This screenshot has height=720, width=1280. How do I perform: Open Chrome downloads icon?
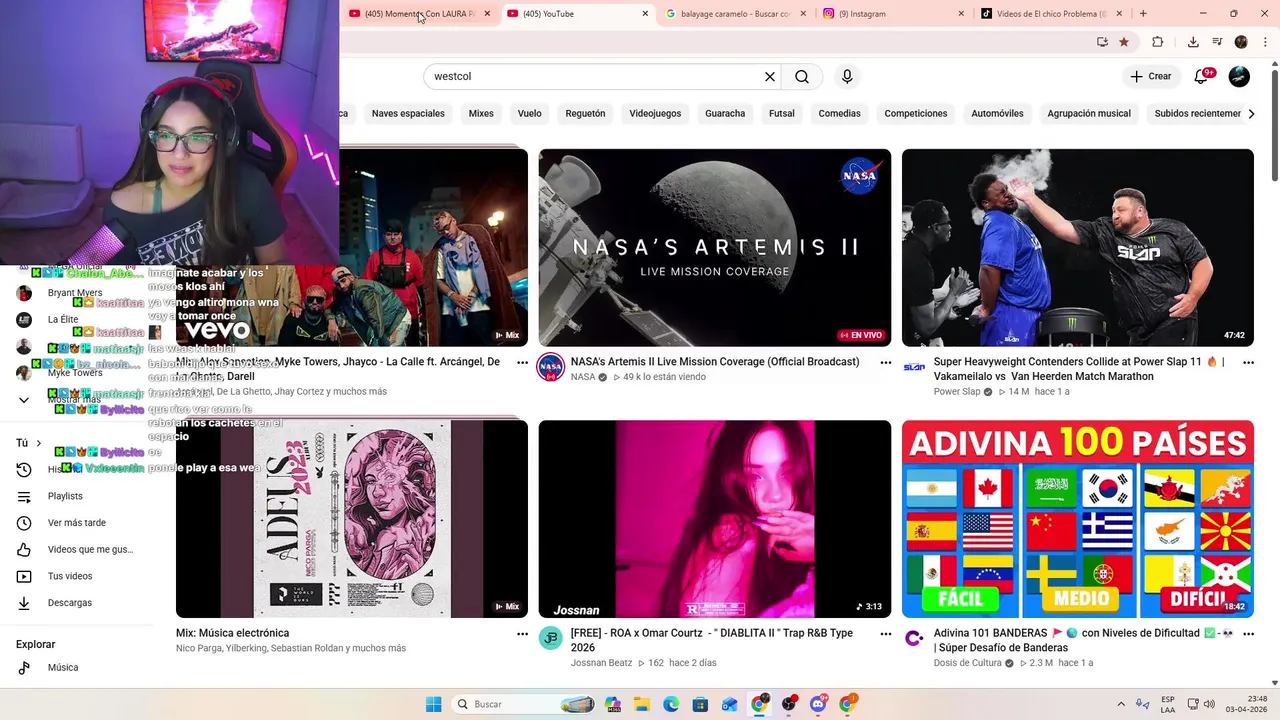coord(1193,42)
